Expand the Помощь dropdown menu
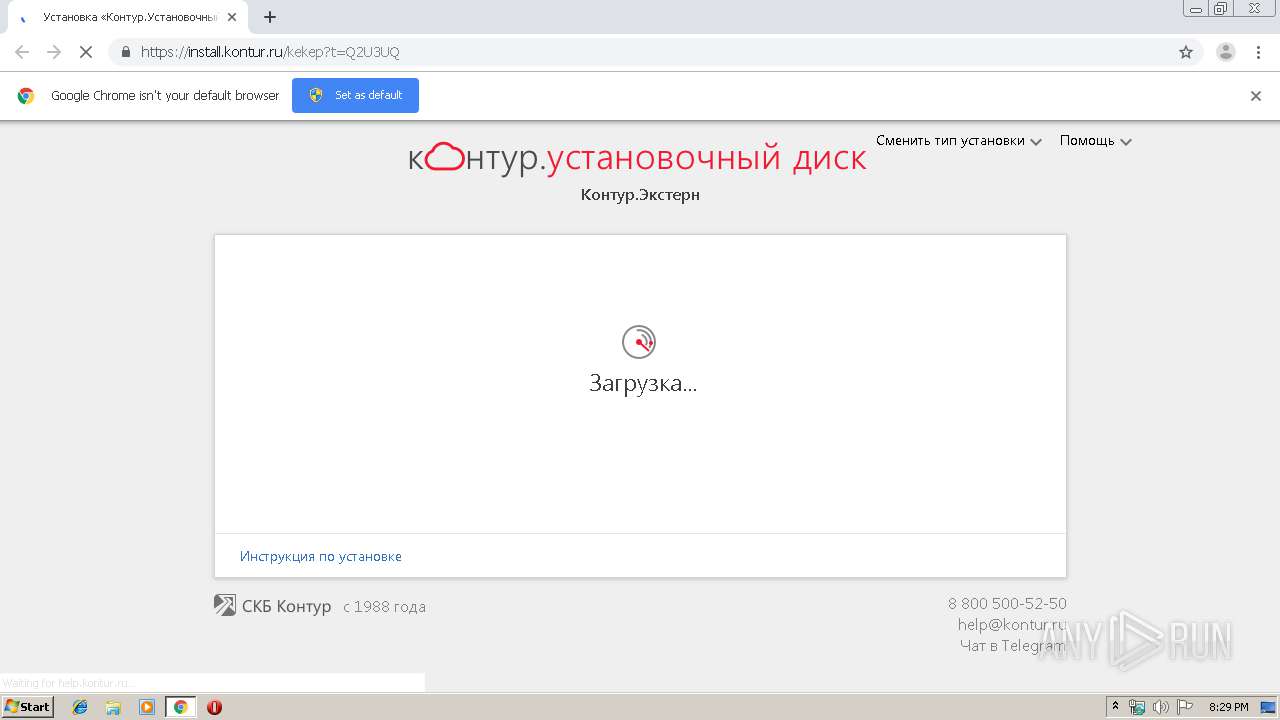The height and width of the screenshot is (720, 1280). click(1096, 141)
